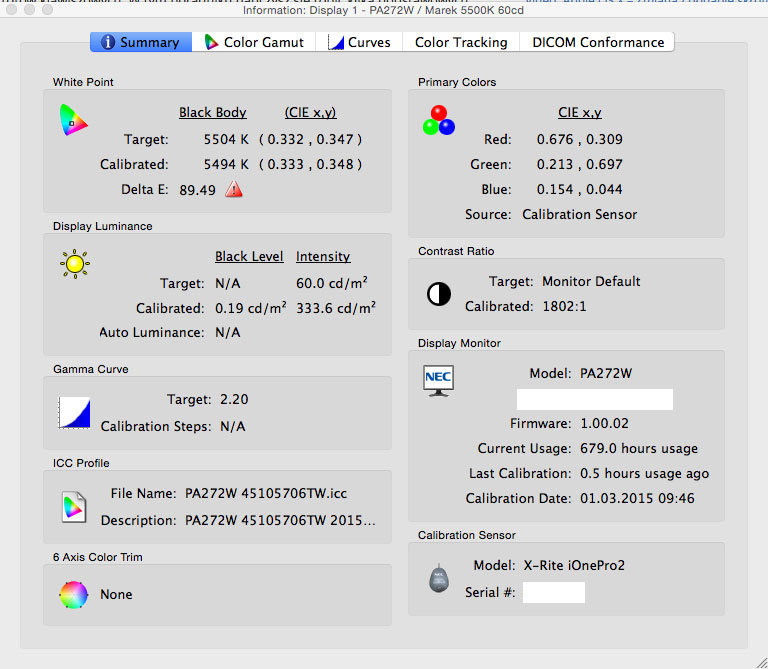Viewport: 768px width, 669px height.
Task: Click the window minimize button
Action: [29, 9]
